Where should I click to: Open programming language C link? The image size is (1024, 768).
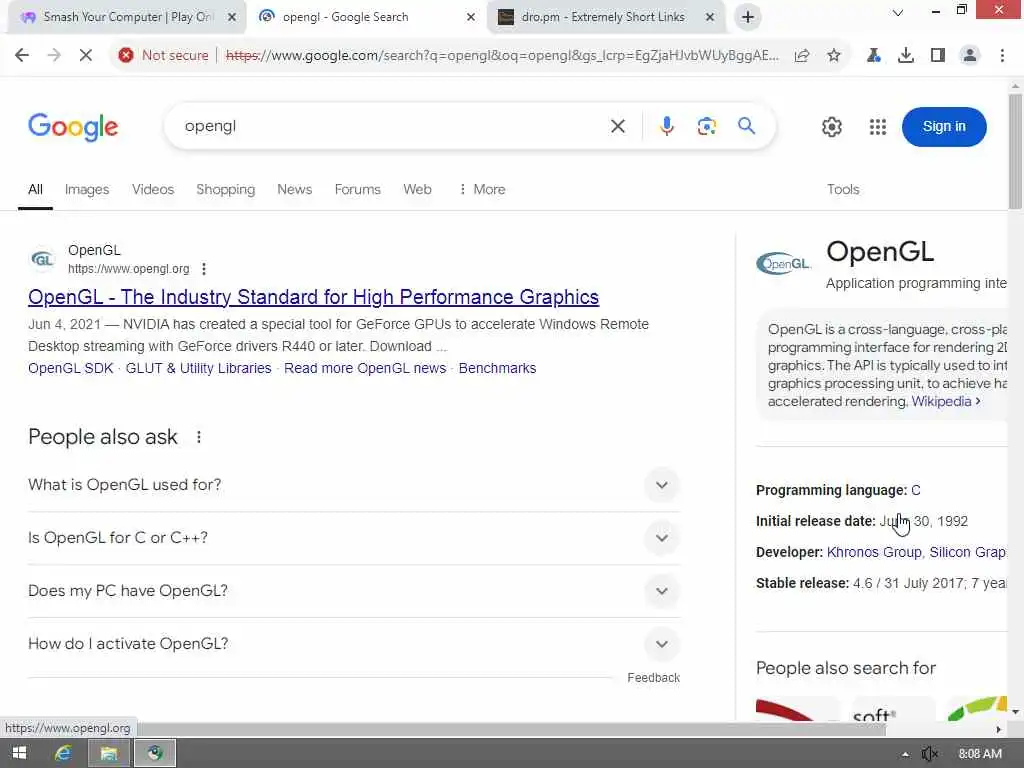916,490
